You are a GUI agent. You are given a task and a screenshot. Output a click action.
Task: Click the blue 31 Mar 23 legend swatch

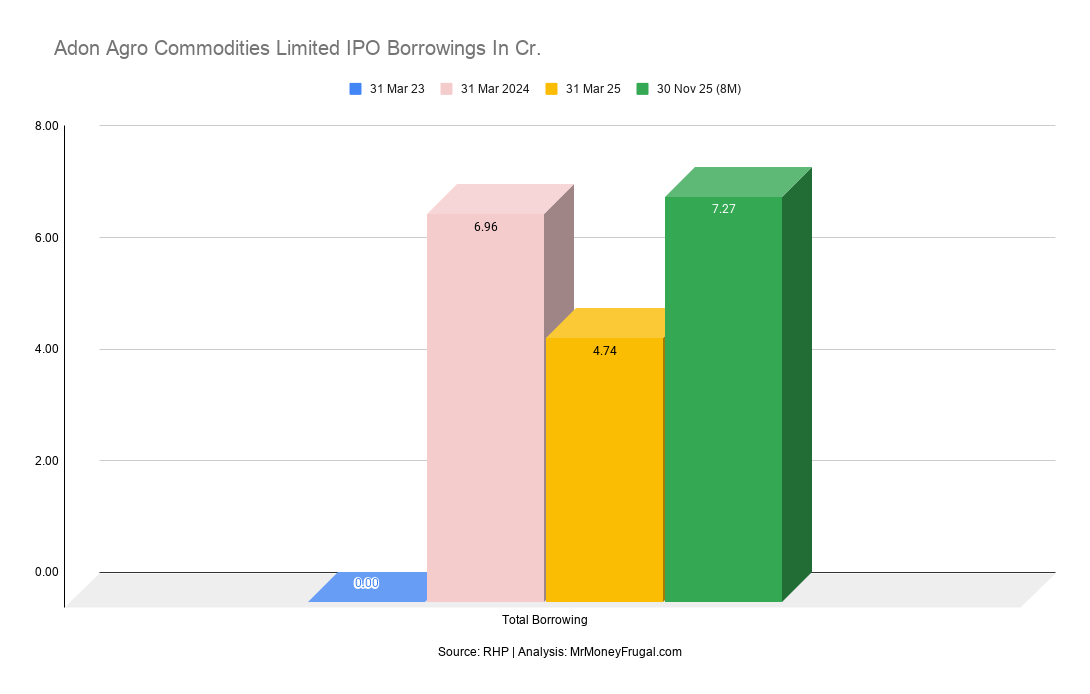pyautogui.click(x=355, y=89)
